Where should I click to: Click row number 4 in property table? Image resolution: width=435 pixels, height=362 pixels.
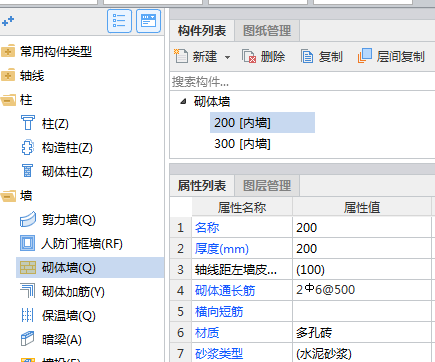[180, 291]
